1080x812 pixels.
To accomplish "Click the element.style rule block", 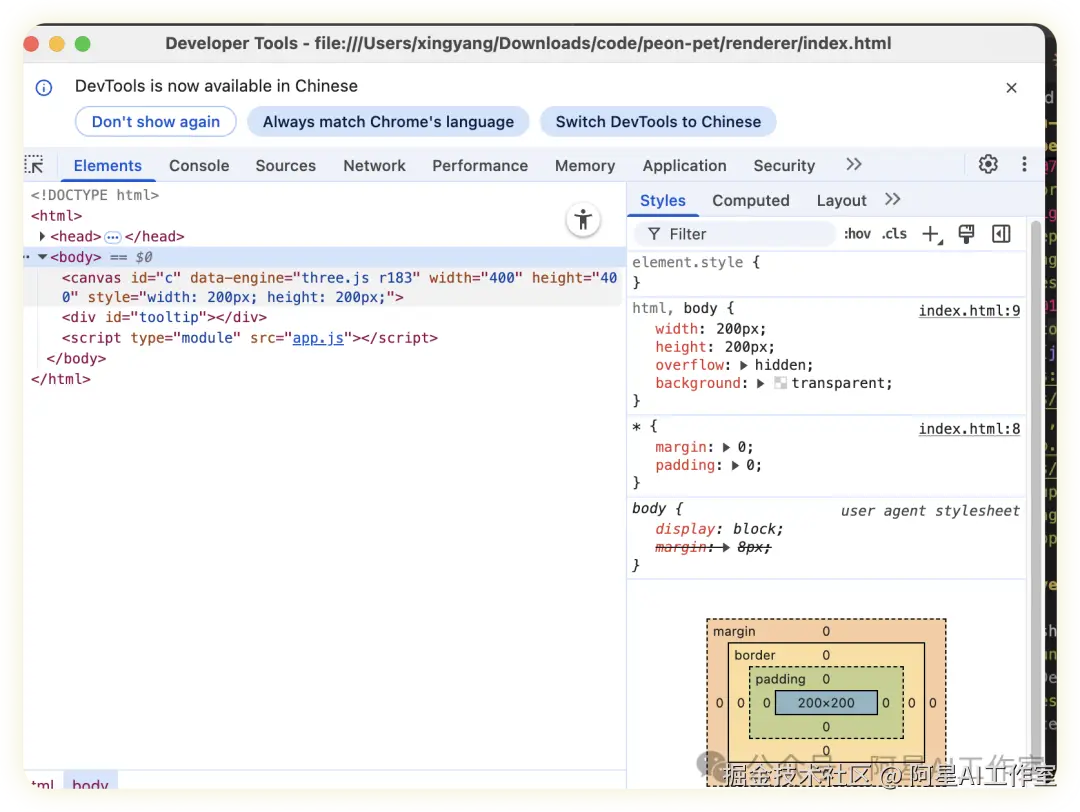I will tap(827, 272).
